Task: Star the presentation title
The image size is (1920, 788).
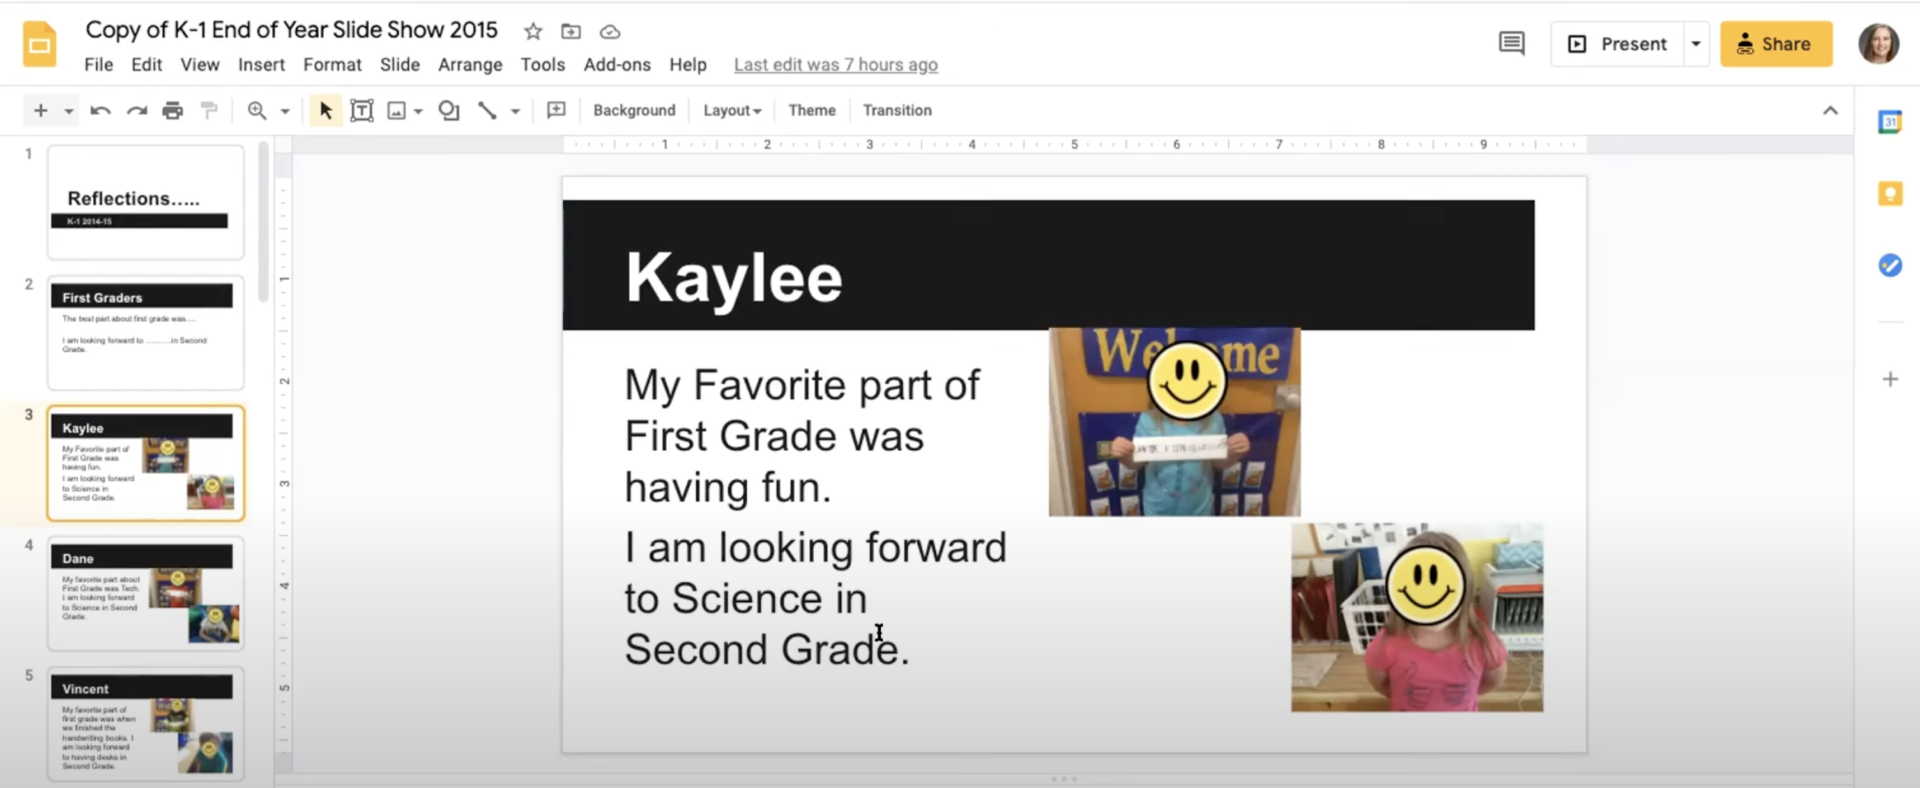Action: tap(533, 32)
